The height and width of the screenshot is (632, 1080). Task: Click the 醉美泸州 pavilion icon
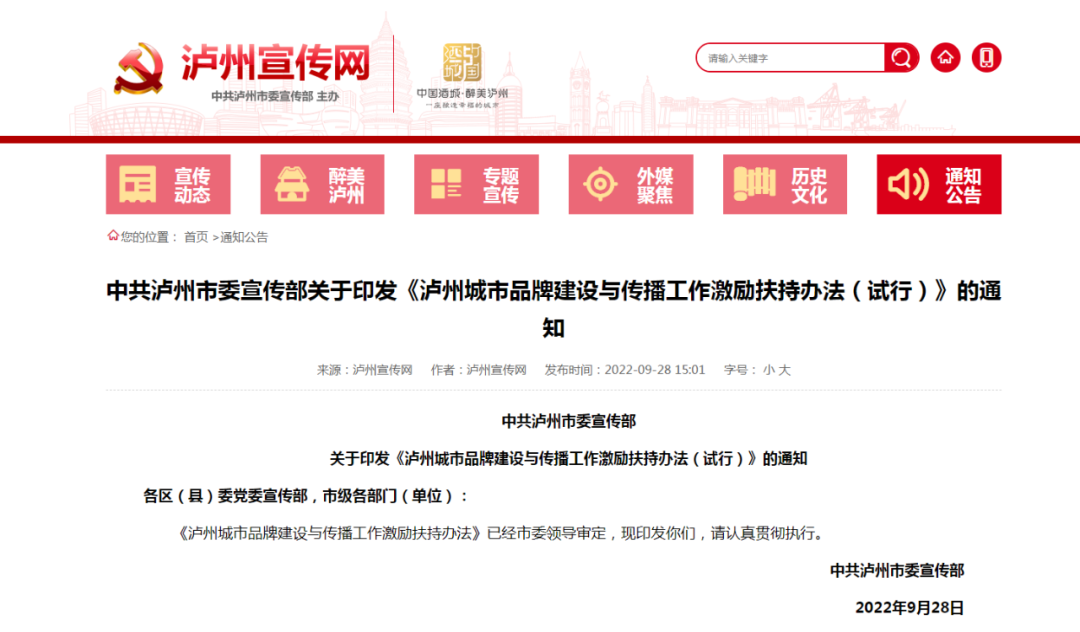tap(293, 185)
